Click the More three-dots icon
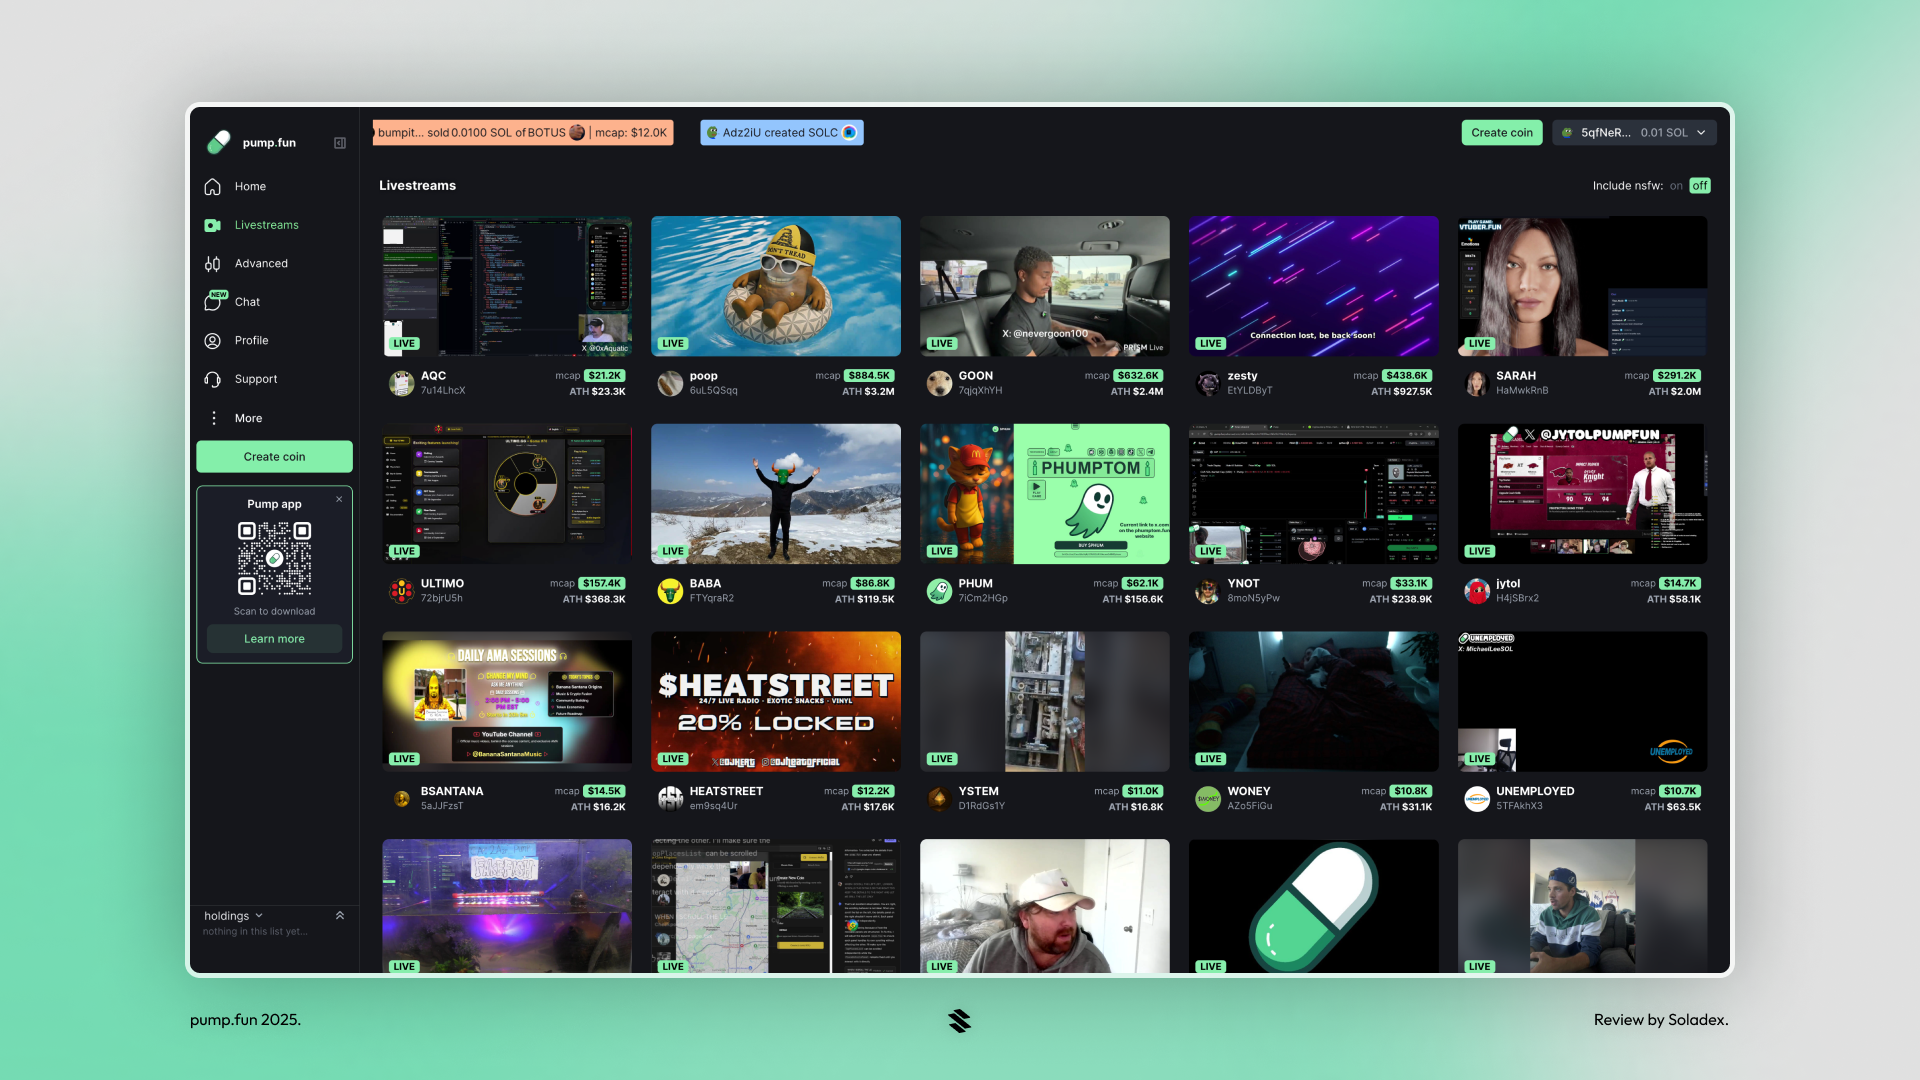This screenshot has width=1920, height=1080. pos(213,418)
